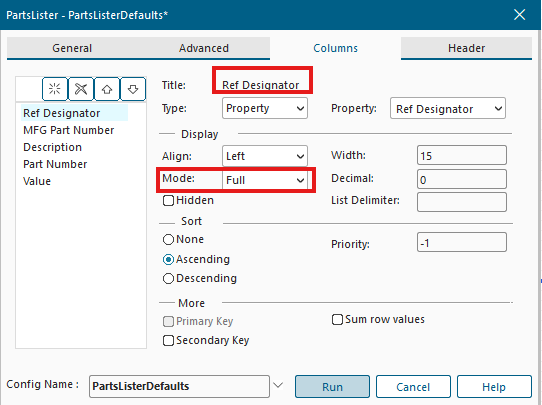Screen dimensions: 542x405
Task: Toggle the Hidden checkbox
Action: 168,200
